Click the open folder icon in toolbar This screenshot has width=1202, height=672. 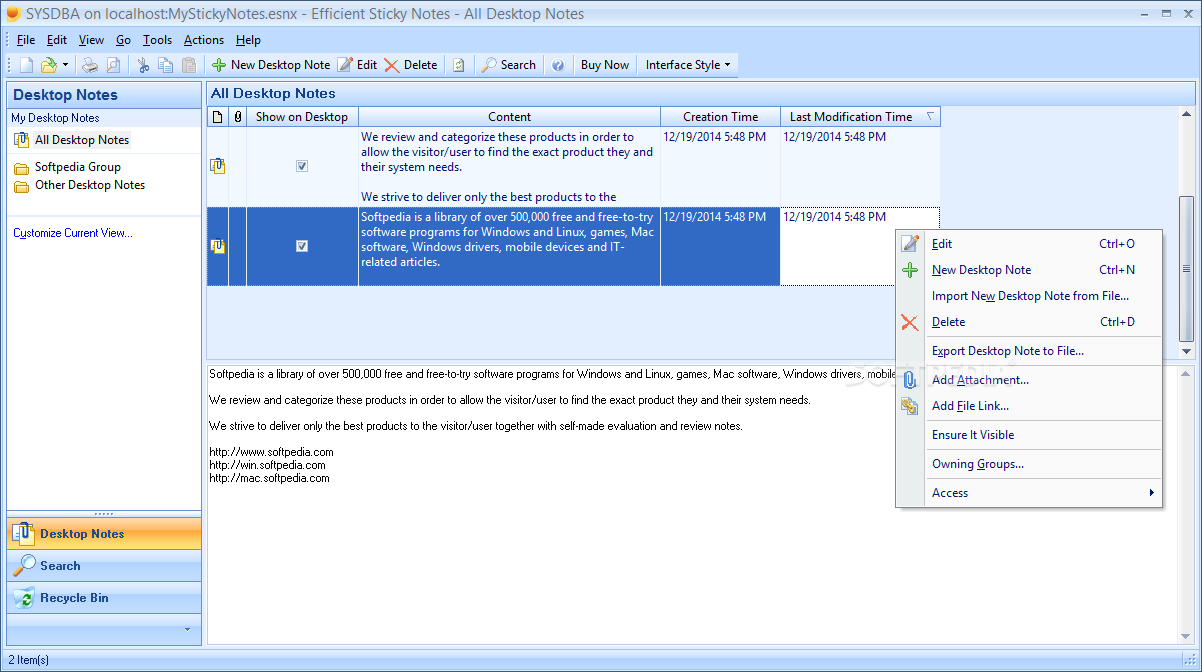48,65
